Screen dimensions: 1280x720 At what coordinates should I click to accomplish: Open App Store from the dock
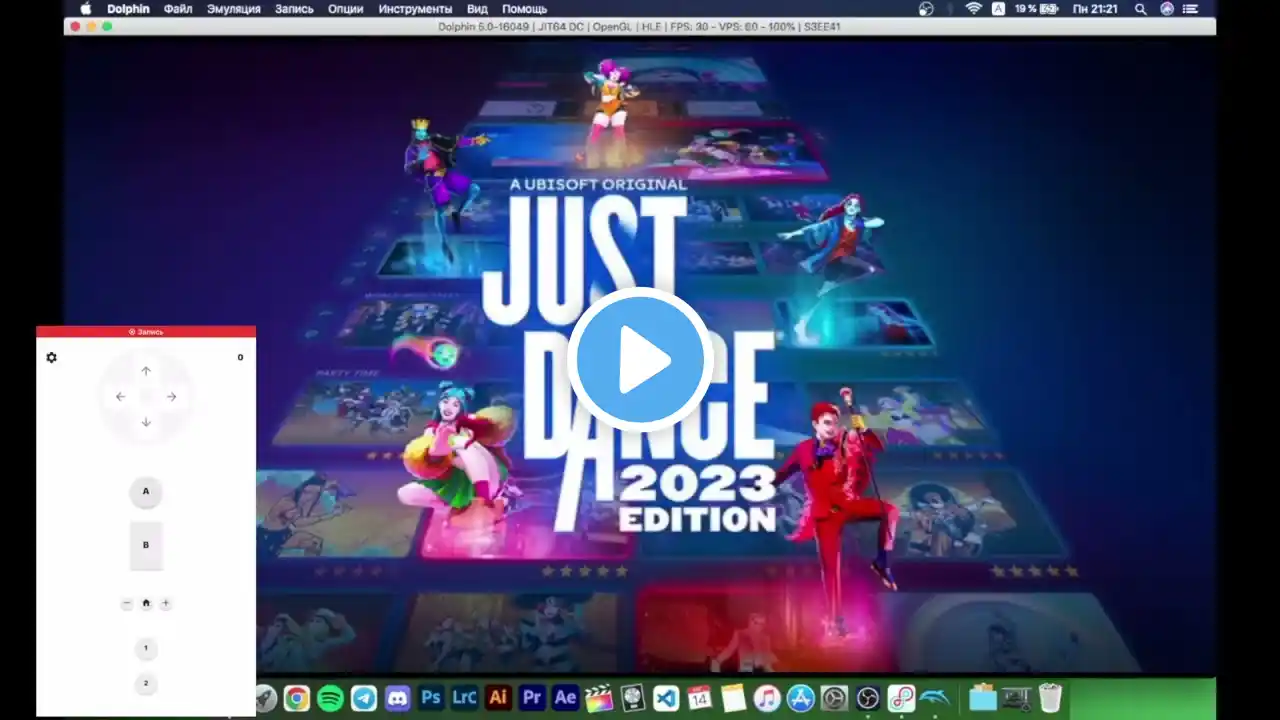click(x=801, y=698)
